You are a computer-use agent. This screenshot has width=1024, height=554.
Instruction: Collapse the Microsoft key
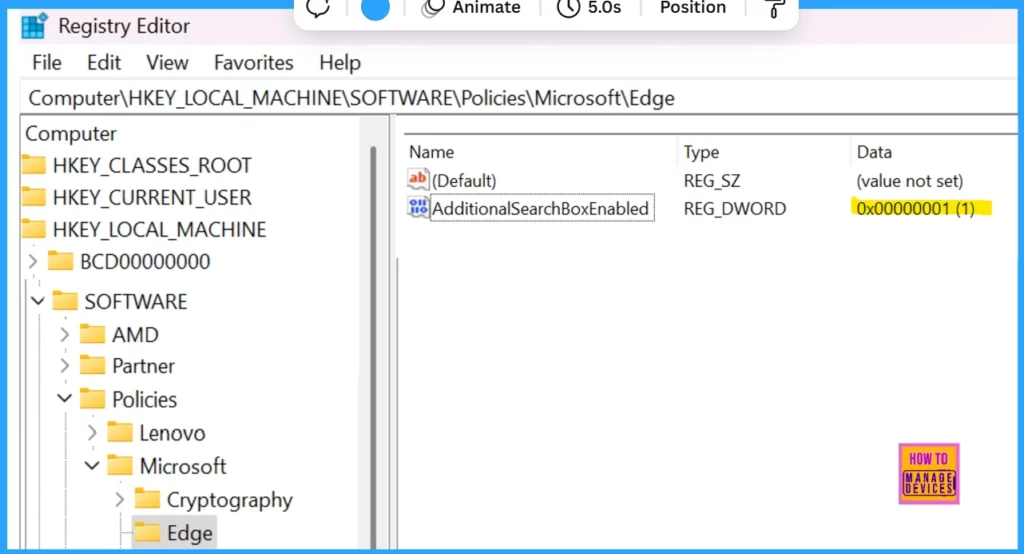coord(92,466)
